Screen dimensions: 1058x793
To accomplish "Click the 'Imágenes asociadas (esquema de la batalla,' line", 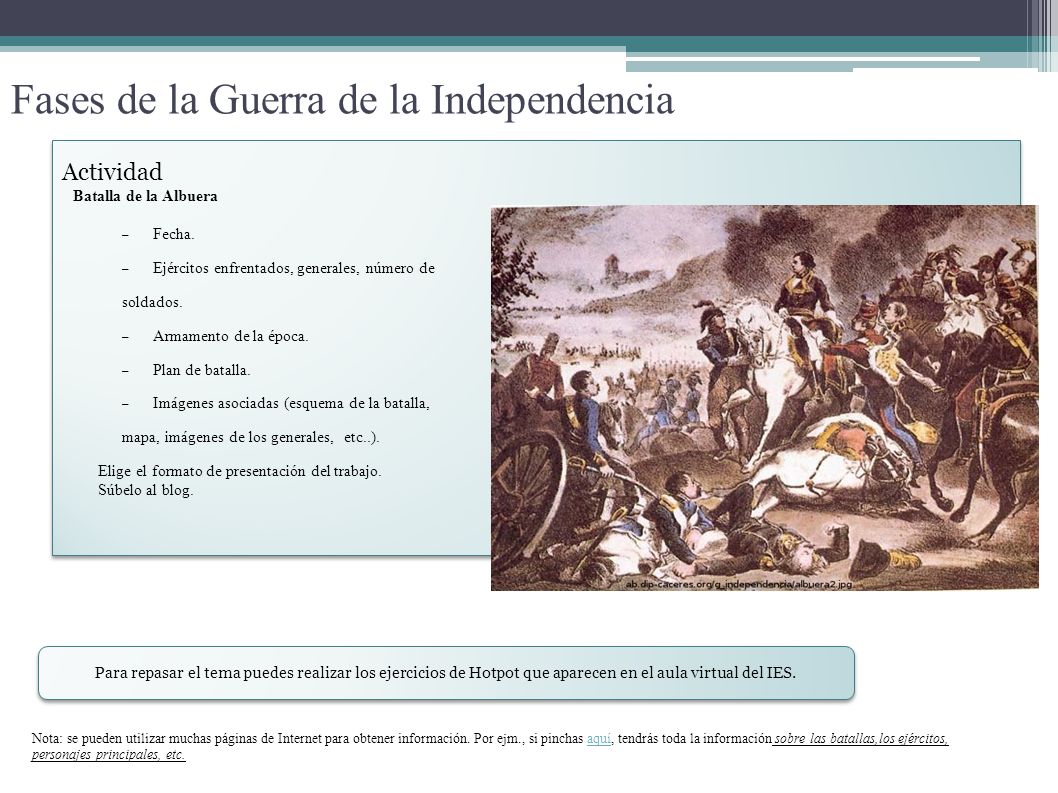I will 291,404.
